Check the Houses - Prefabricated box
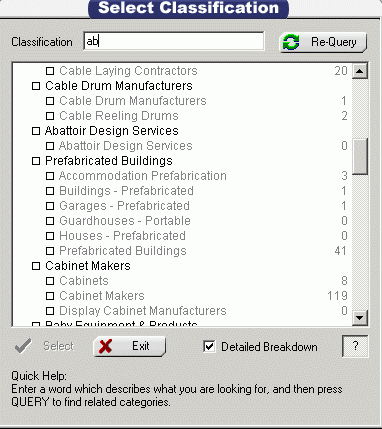Image resolution: width=382 pixels, height=429 pixels. pos(50,236)
